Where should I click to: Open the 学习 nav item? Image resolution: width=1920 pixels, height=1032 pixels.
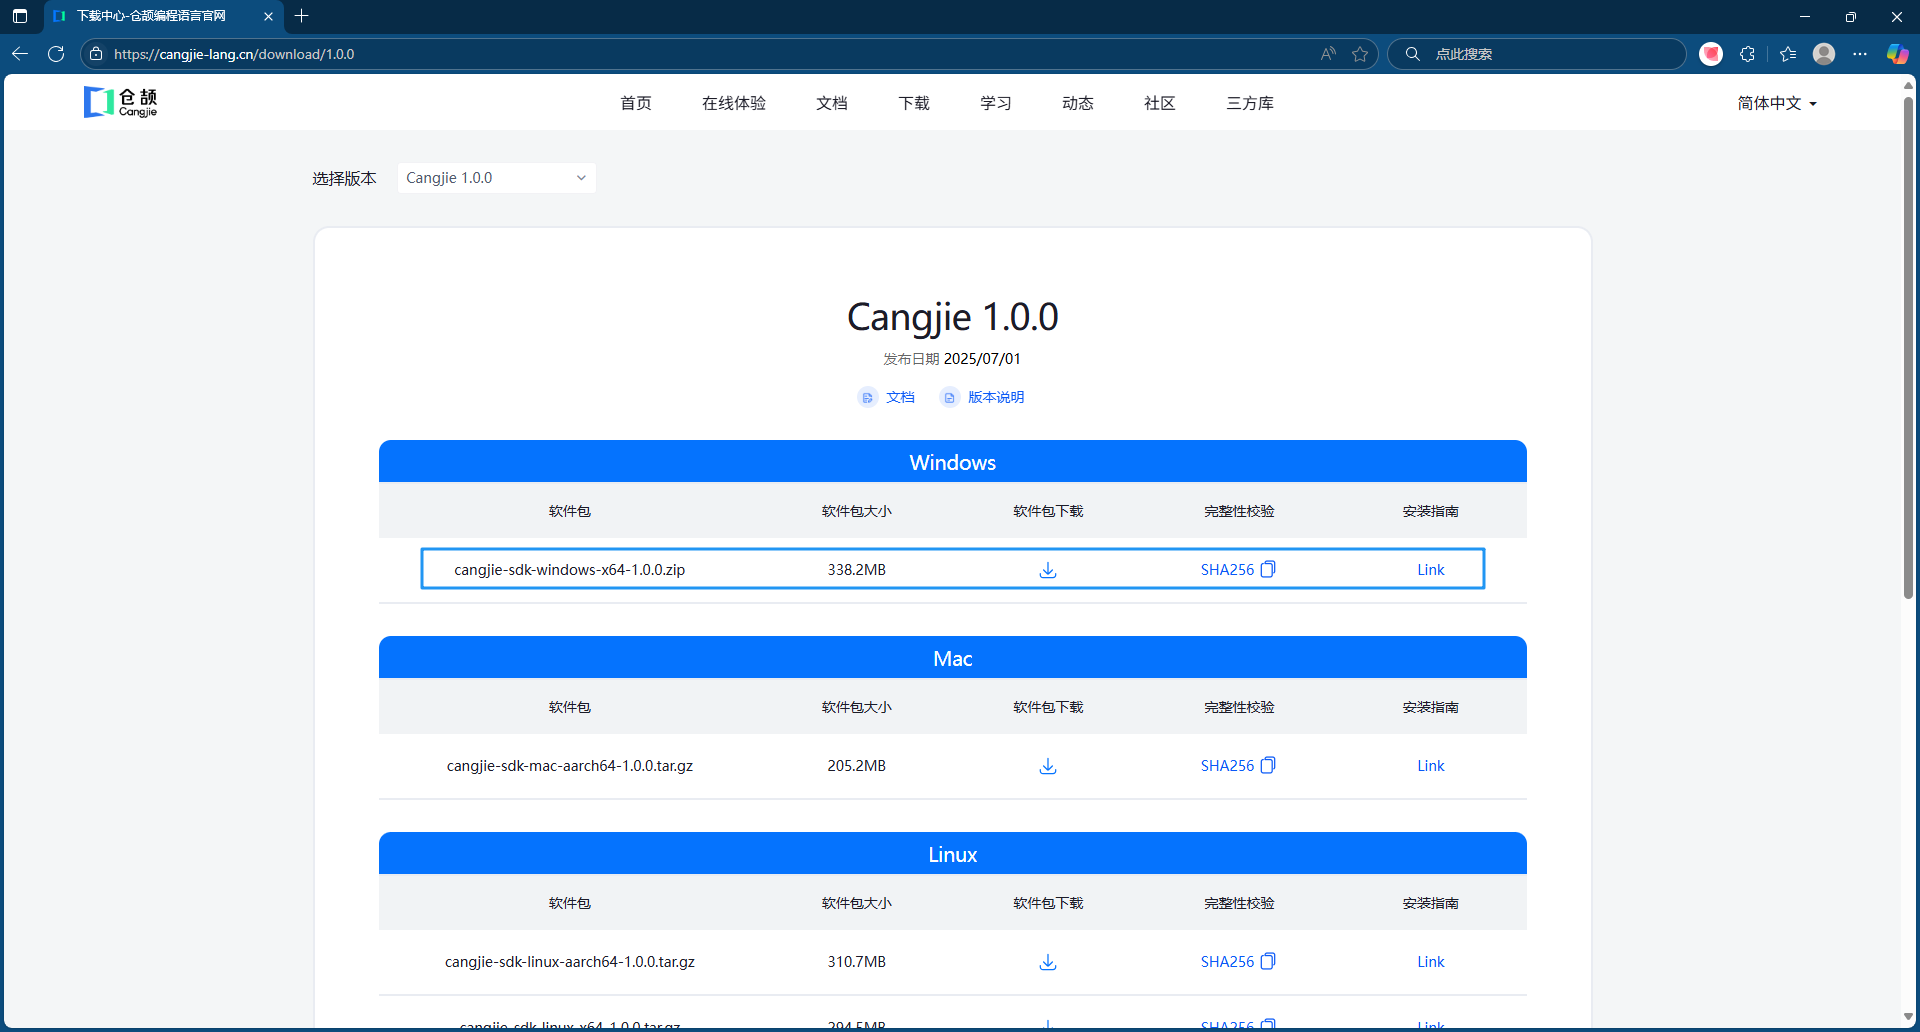pyautogui.click(x=996, y=103)
